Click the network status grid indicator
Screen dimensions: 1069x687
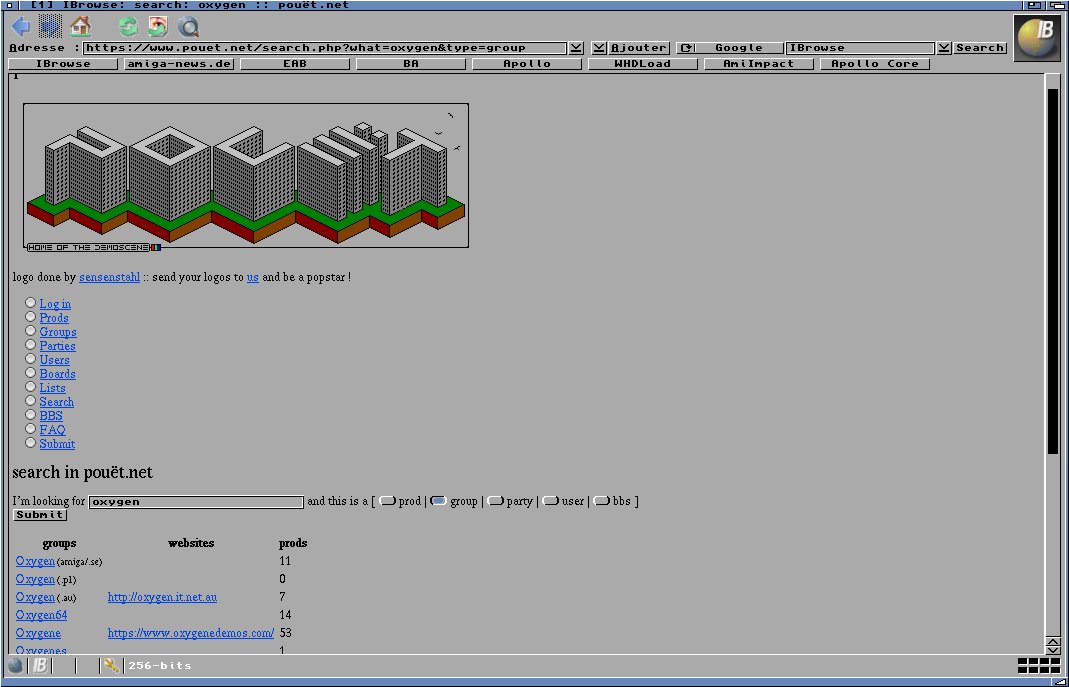tap(1038, 666)
